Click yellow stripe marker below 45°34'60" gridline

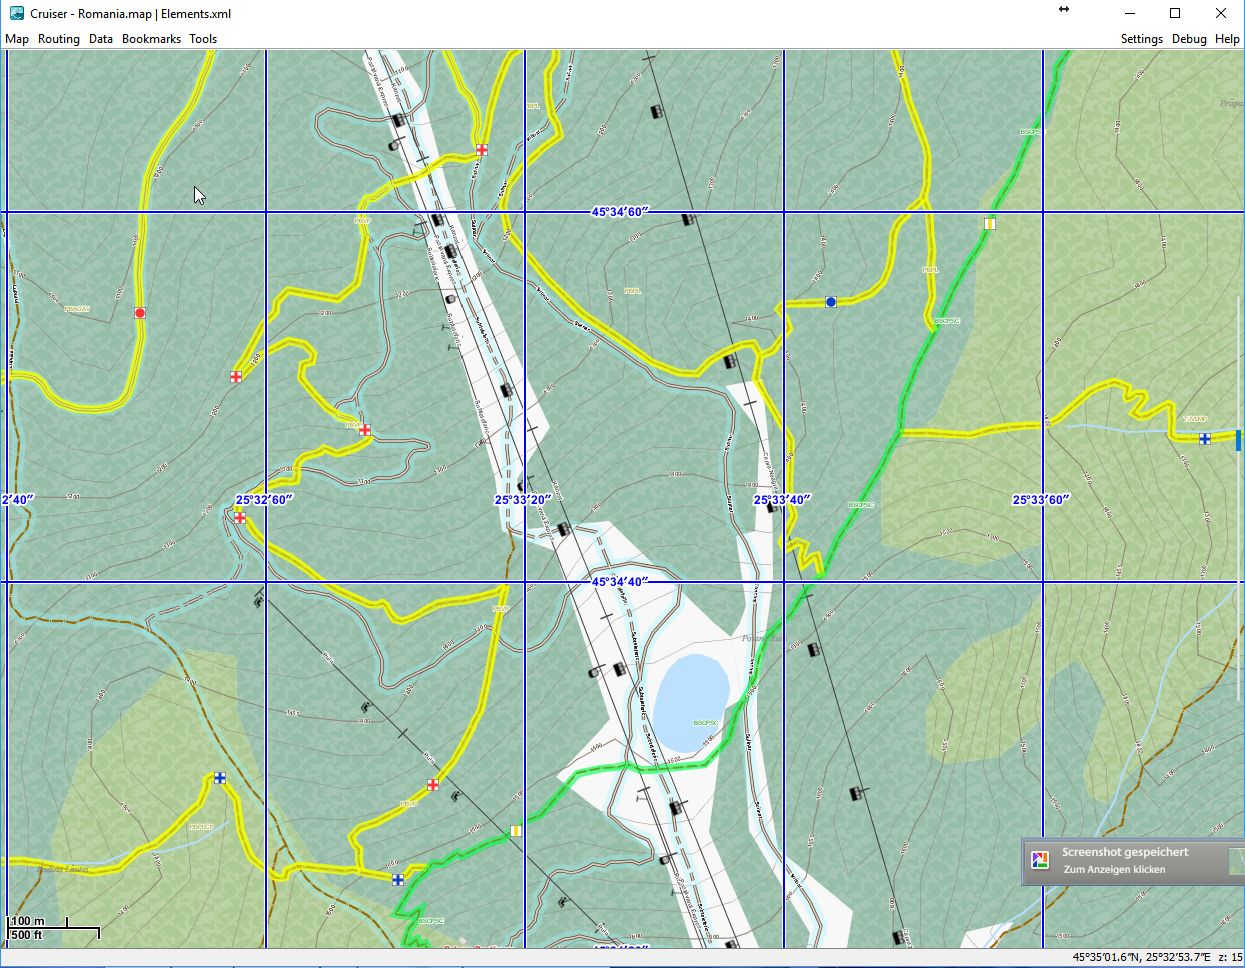(x=989, y=224)
